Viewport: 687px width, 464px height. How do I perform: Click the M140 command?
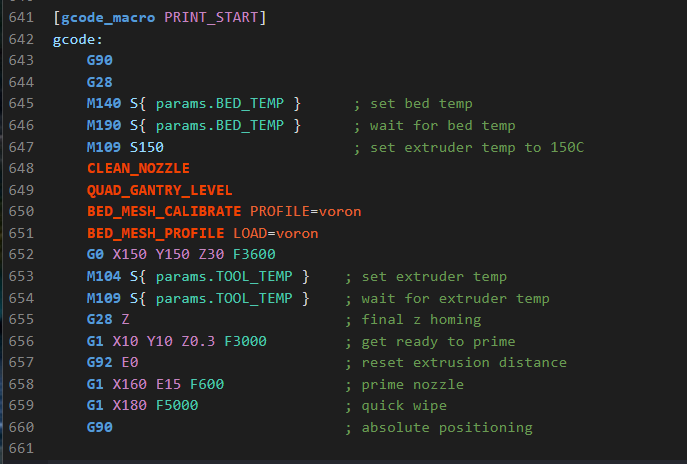104,103
